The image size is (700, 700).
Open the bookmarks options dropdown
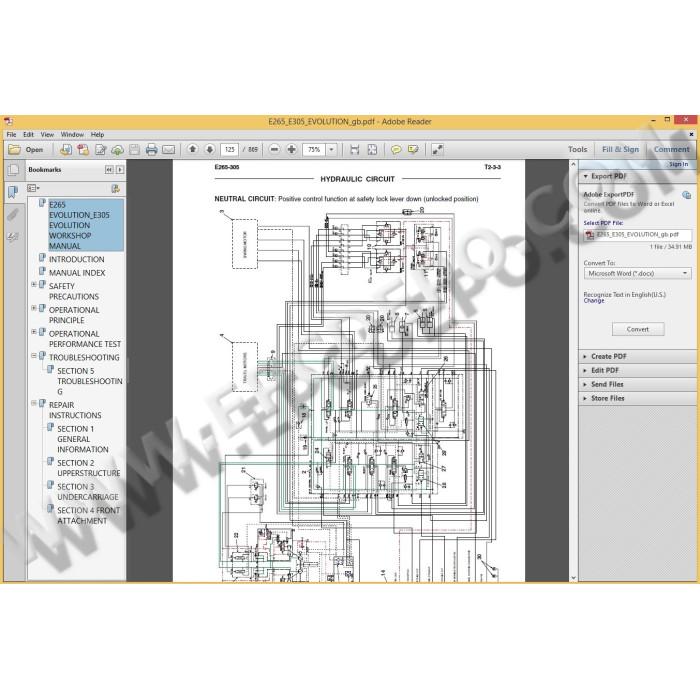[33, 188]
